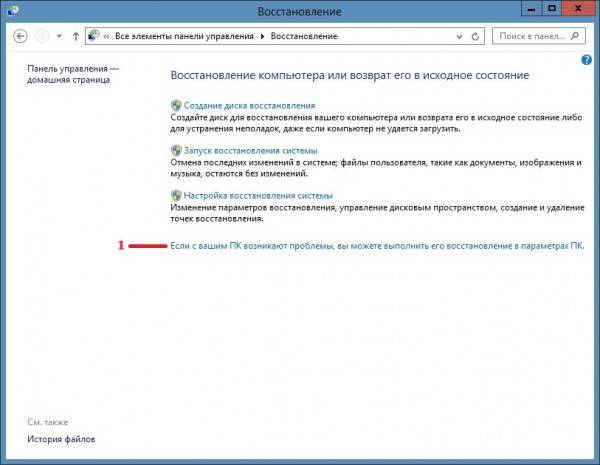This screenshot has height=465, width=600.
Task: Go up one level with Up arrow
Action: [75, 35]
